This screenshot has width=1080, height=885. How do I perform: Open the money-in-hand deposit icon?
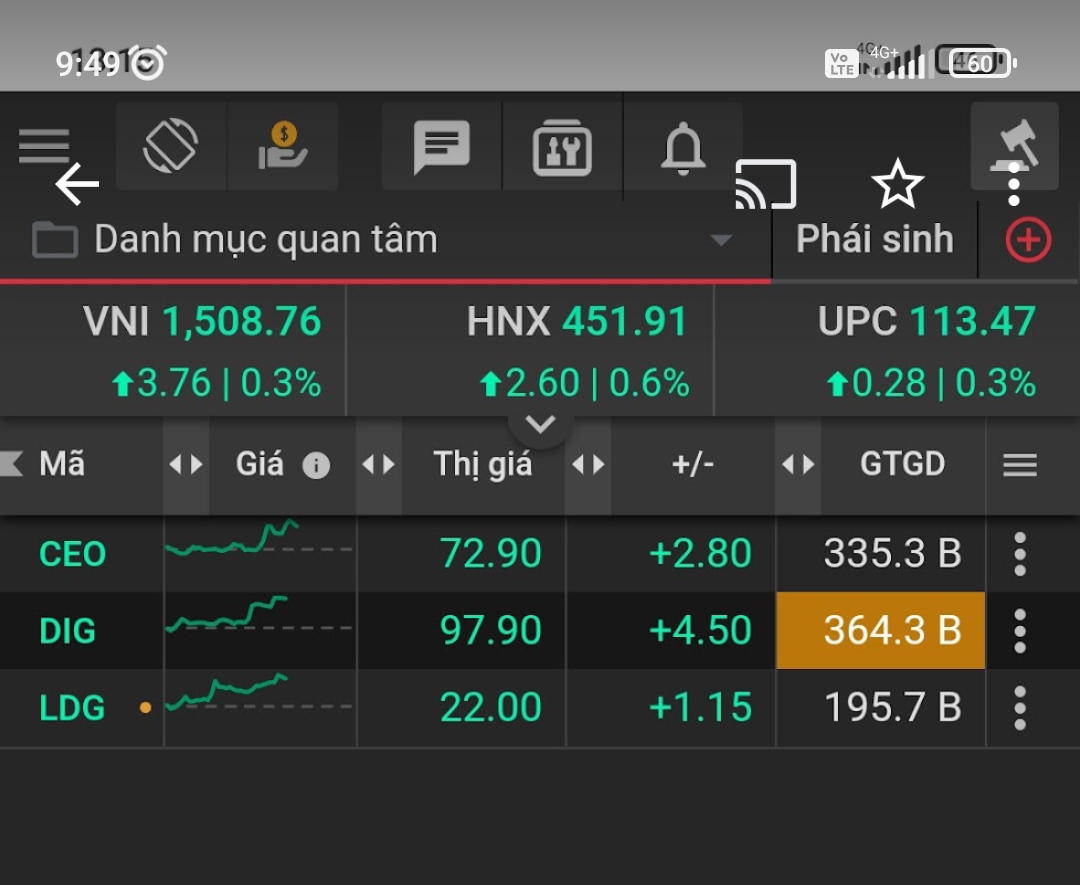pyautogui.click(x=283, y=146)
